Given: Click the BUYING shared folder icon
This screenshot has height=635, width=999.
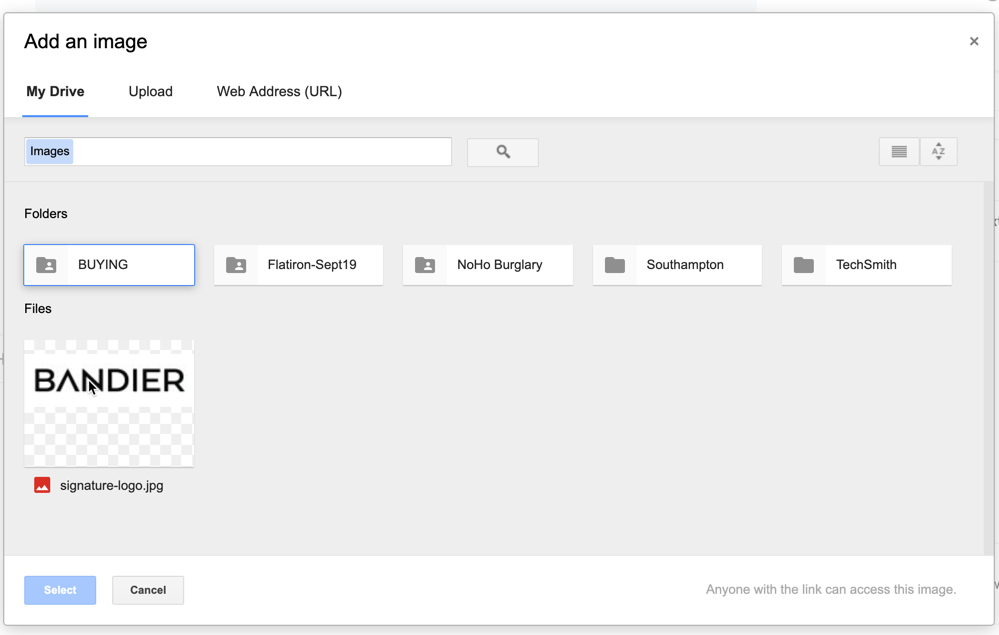Looking at the screenshot, I should (x=46, y=265).
